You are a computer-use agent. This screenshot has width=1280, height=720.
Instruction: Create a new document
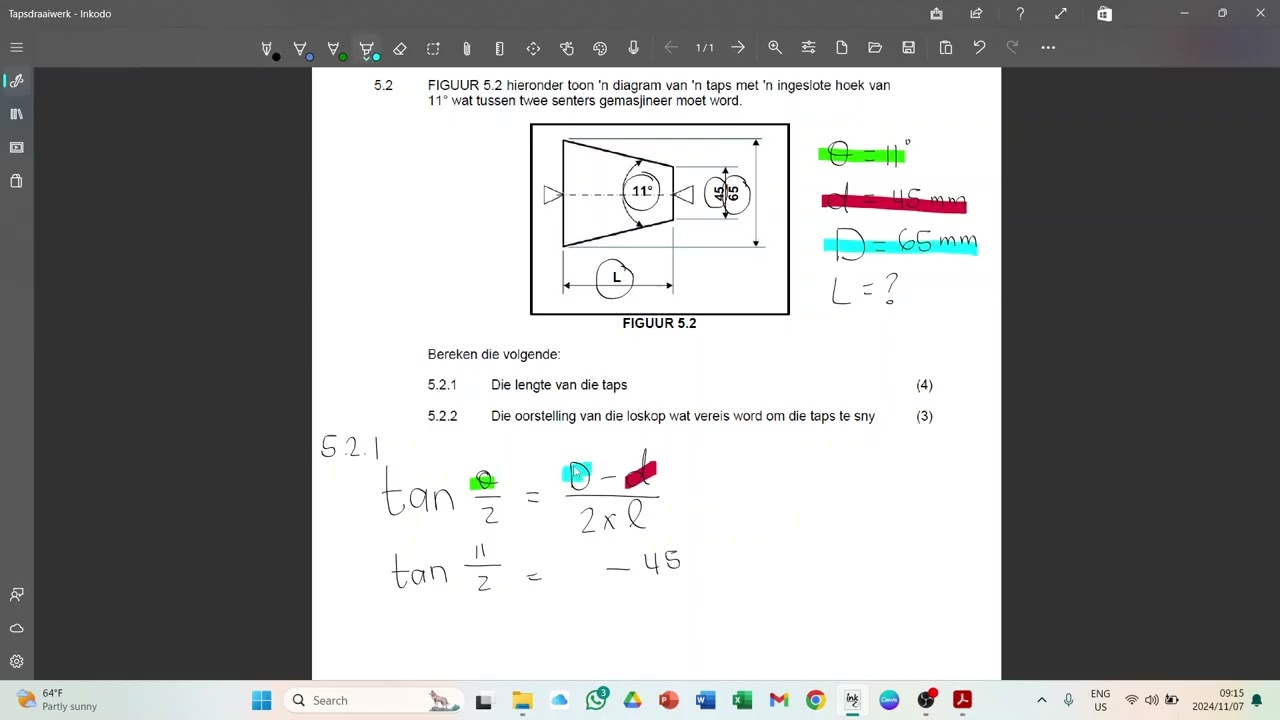(x=842, y=48)
